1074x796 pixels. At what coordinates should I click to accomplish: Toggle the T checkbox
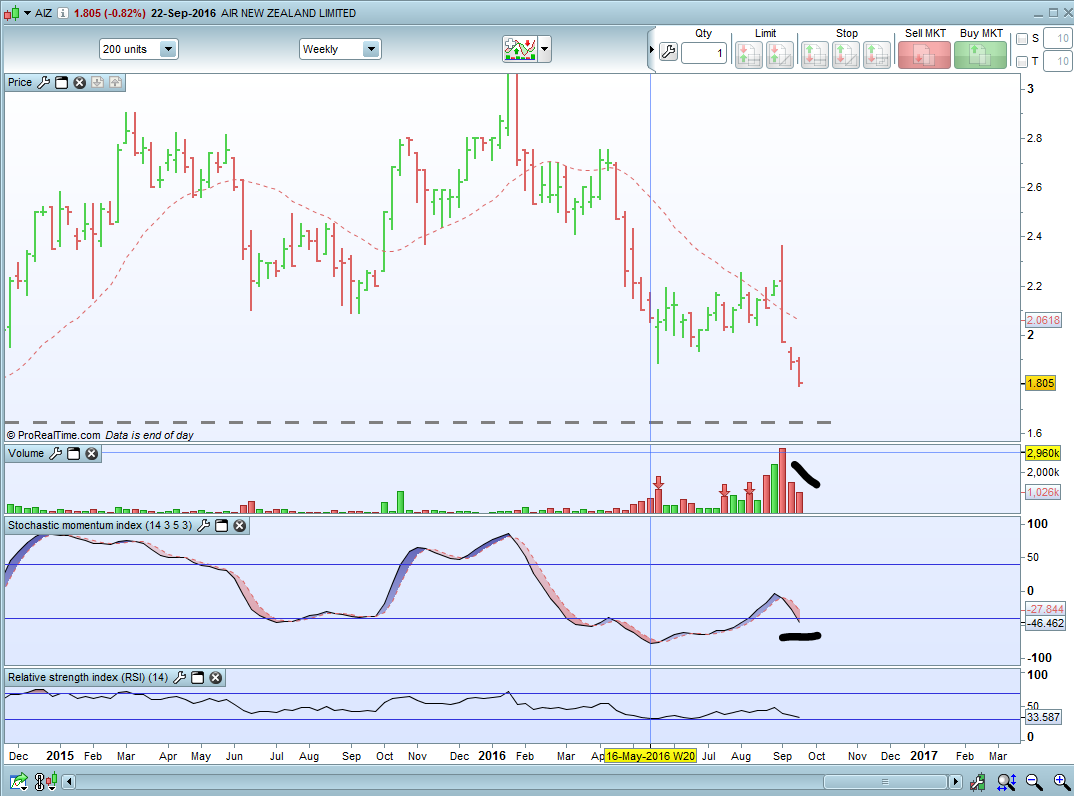[x=1022, y=62]
